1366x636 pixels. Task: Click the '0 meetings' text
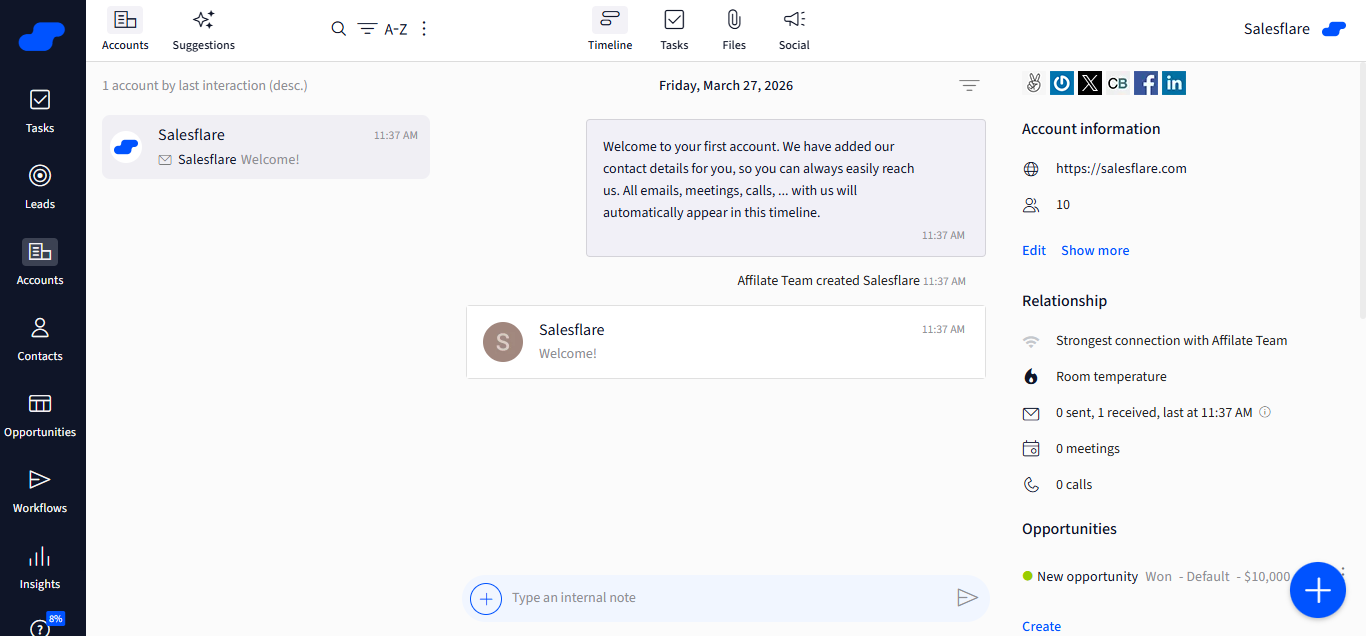pos(1088,449)
